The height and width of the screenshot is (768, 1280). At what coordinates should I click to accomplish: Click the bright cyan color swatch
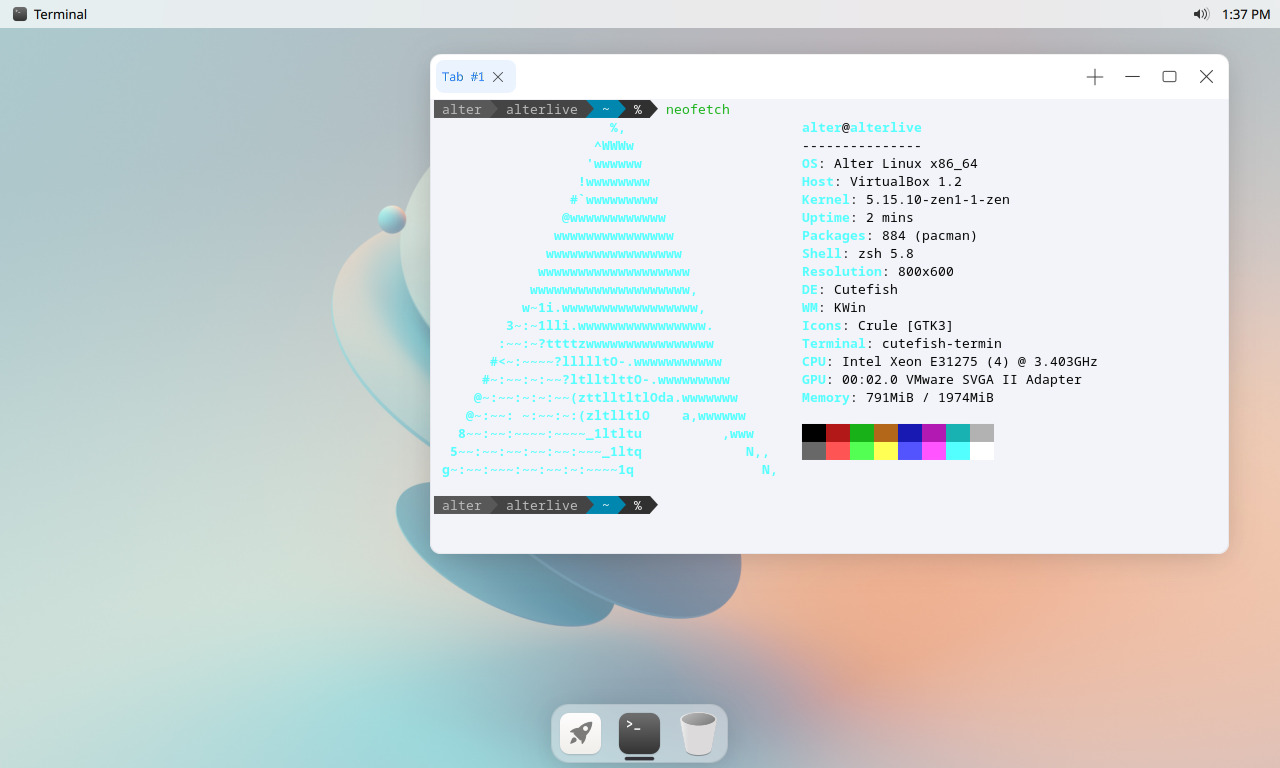[958, 451]
